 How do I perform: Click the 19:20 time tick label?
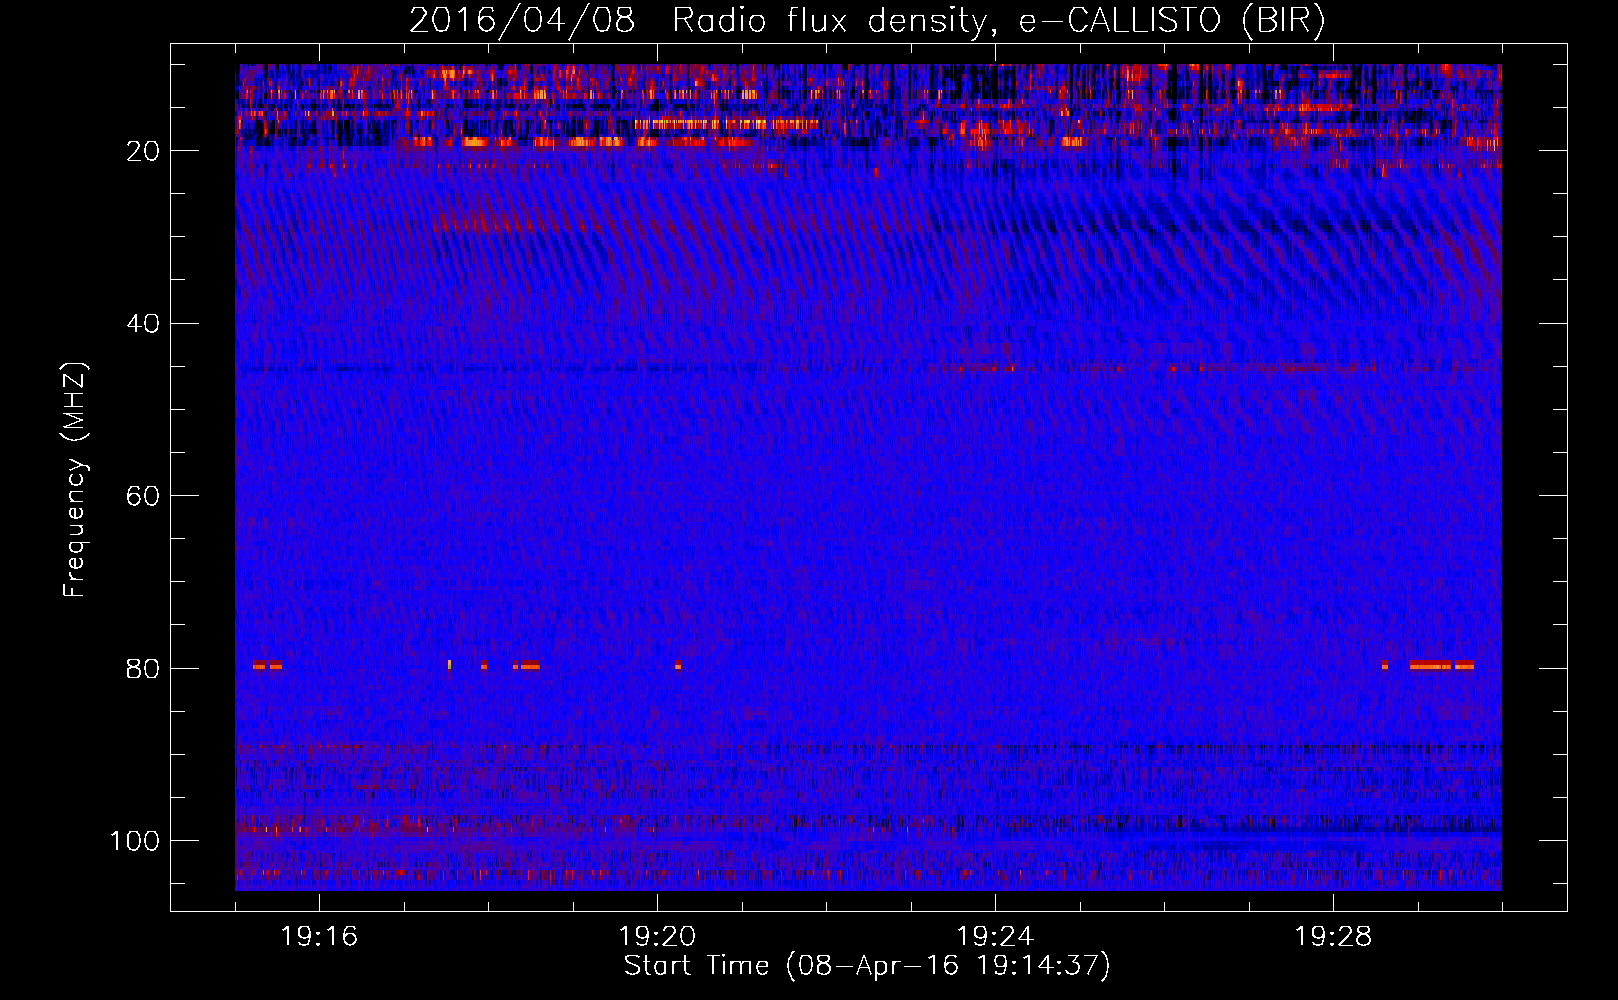click(x=657, y=937)
